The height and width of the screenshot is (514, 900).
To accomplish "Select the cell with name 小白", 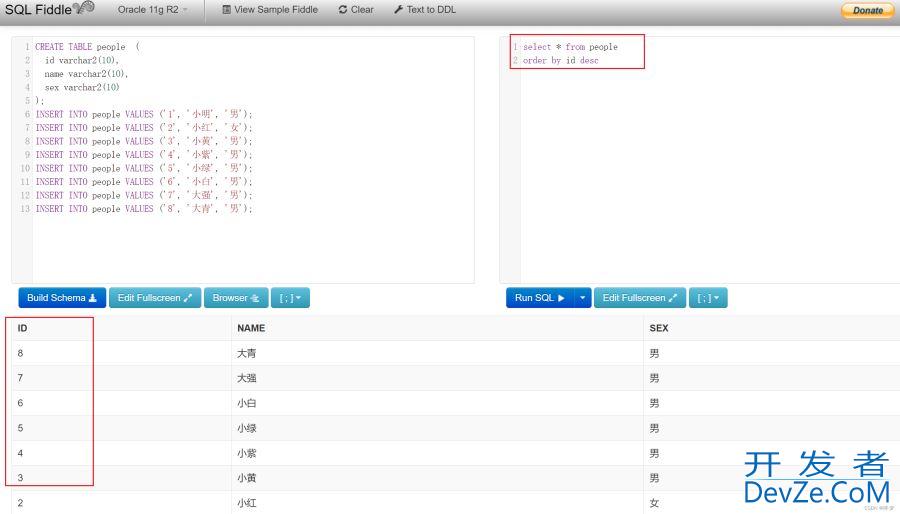I will click(437, 403).
